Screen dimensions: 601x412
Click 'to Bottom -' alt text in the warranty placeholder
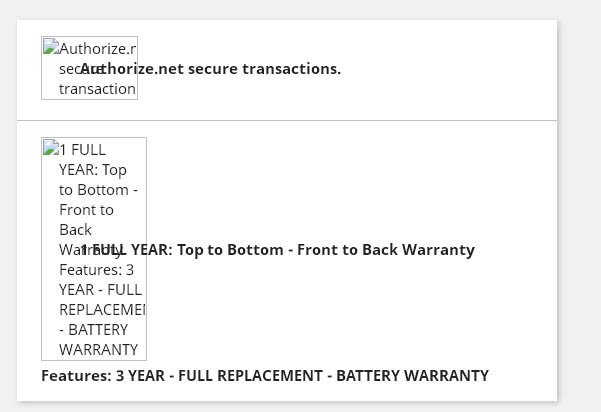pyautogui.click(x=98, y=190)
